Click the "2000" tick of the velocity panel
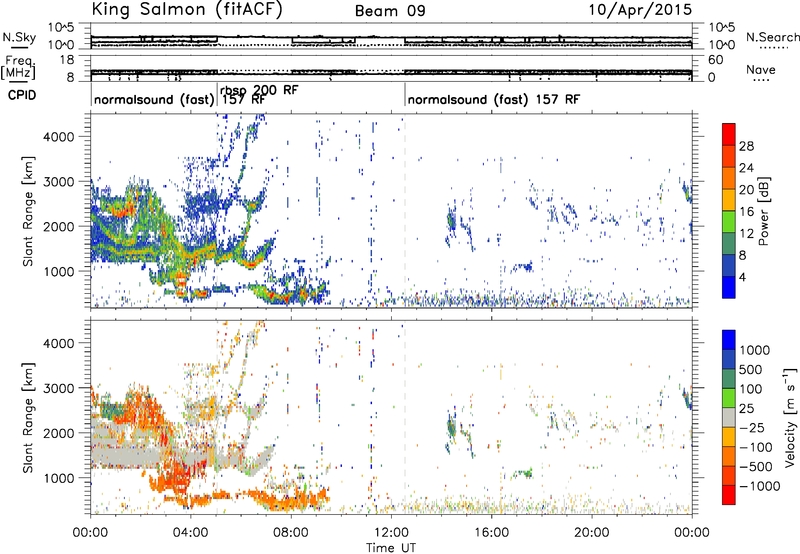Image resolution: width=800 pixels, height=554 pixels. 58,433
